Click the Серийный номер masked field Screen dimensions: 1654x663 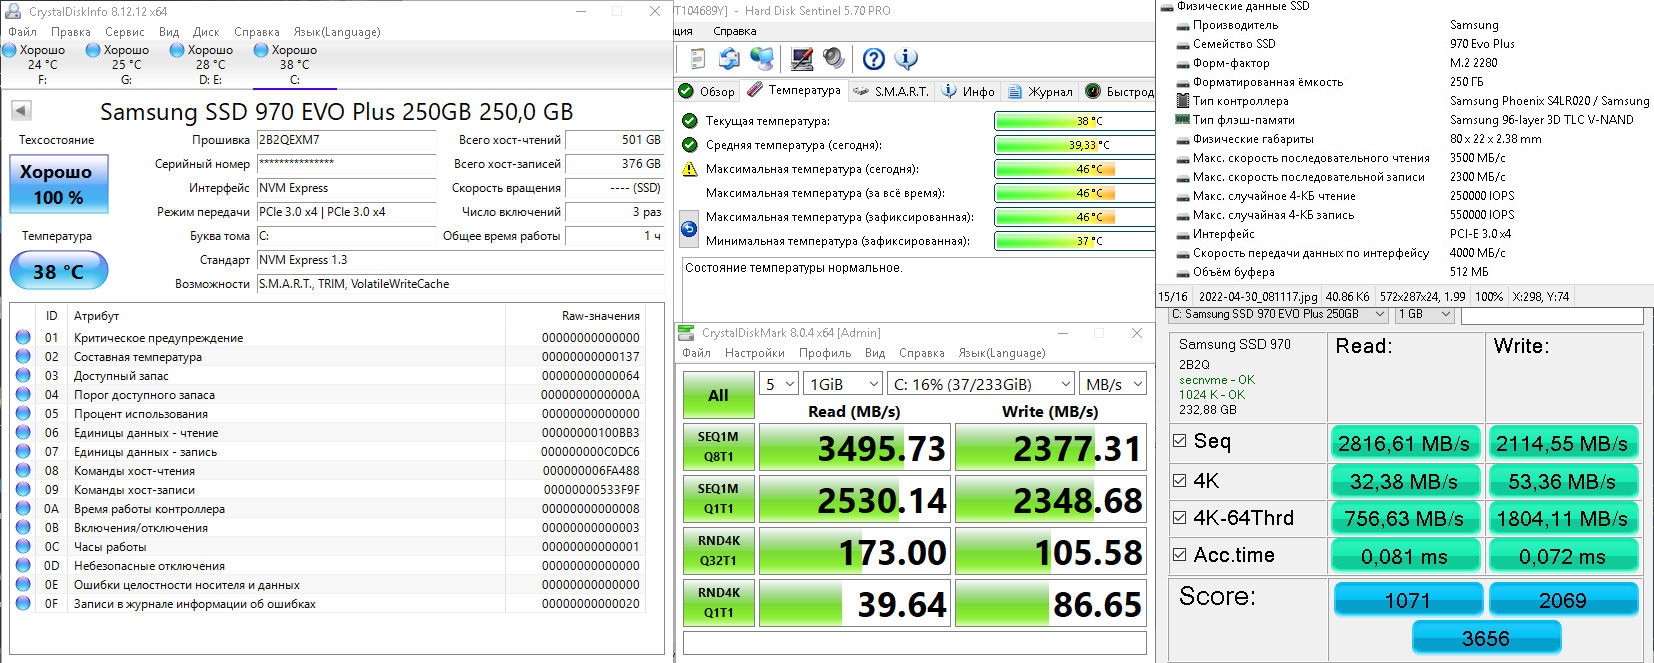click(x=346, y=164)
